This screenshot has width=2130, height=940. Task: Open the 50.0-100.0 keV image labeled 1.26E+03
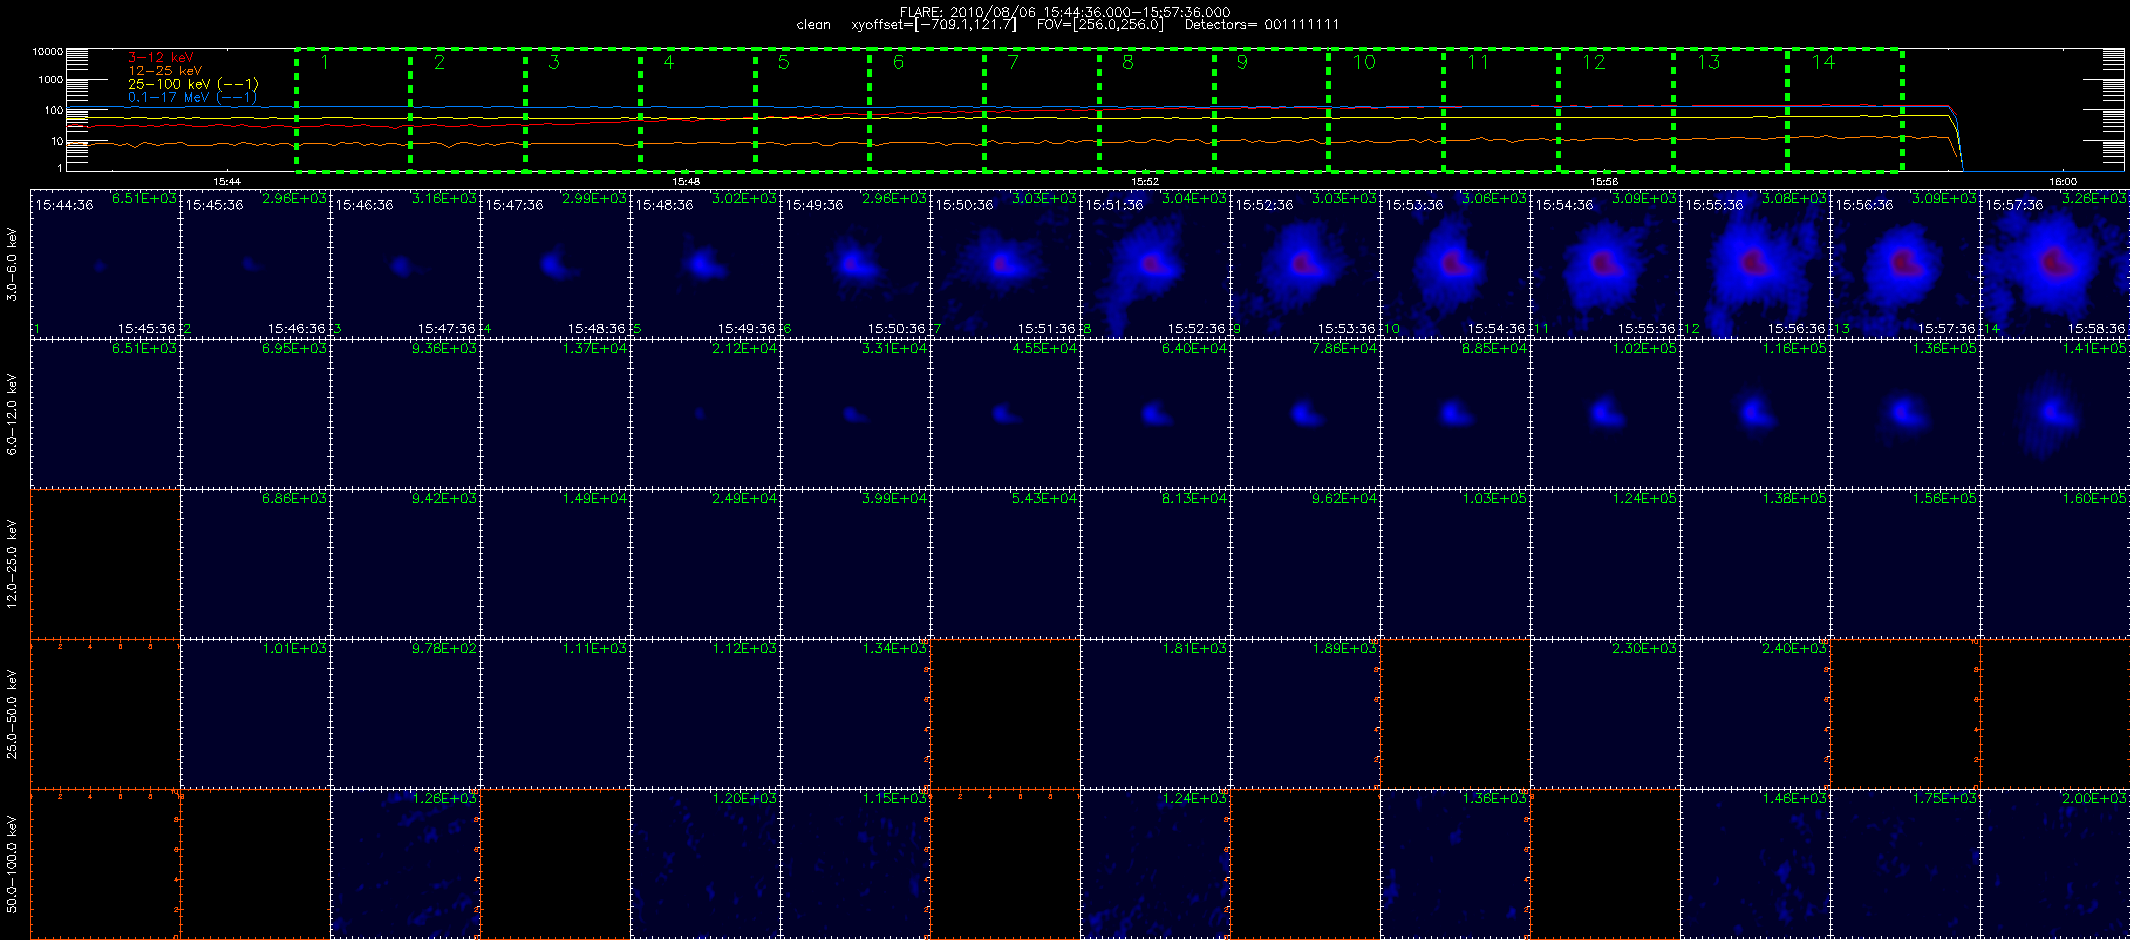click(405, 864)
